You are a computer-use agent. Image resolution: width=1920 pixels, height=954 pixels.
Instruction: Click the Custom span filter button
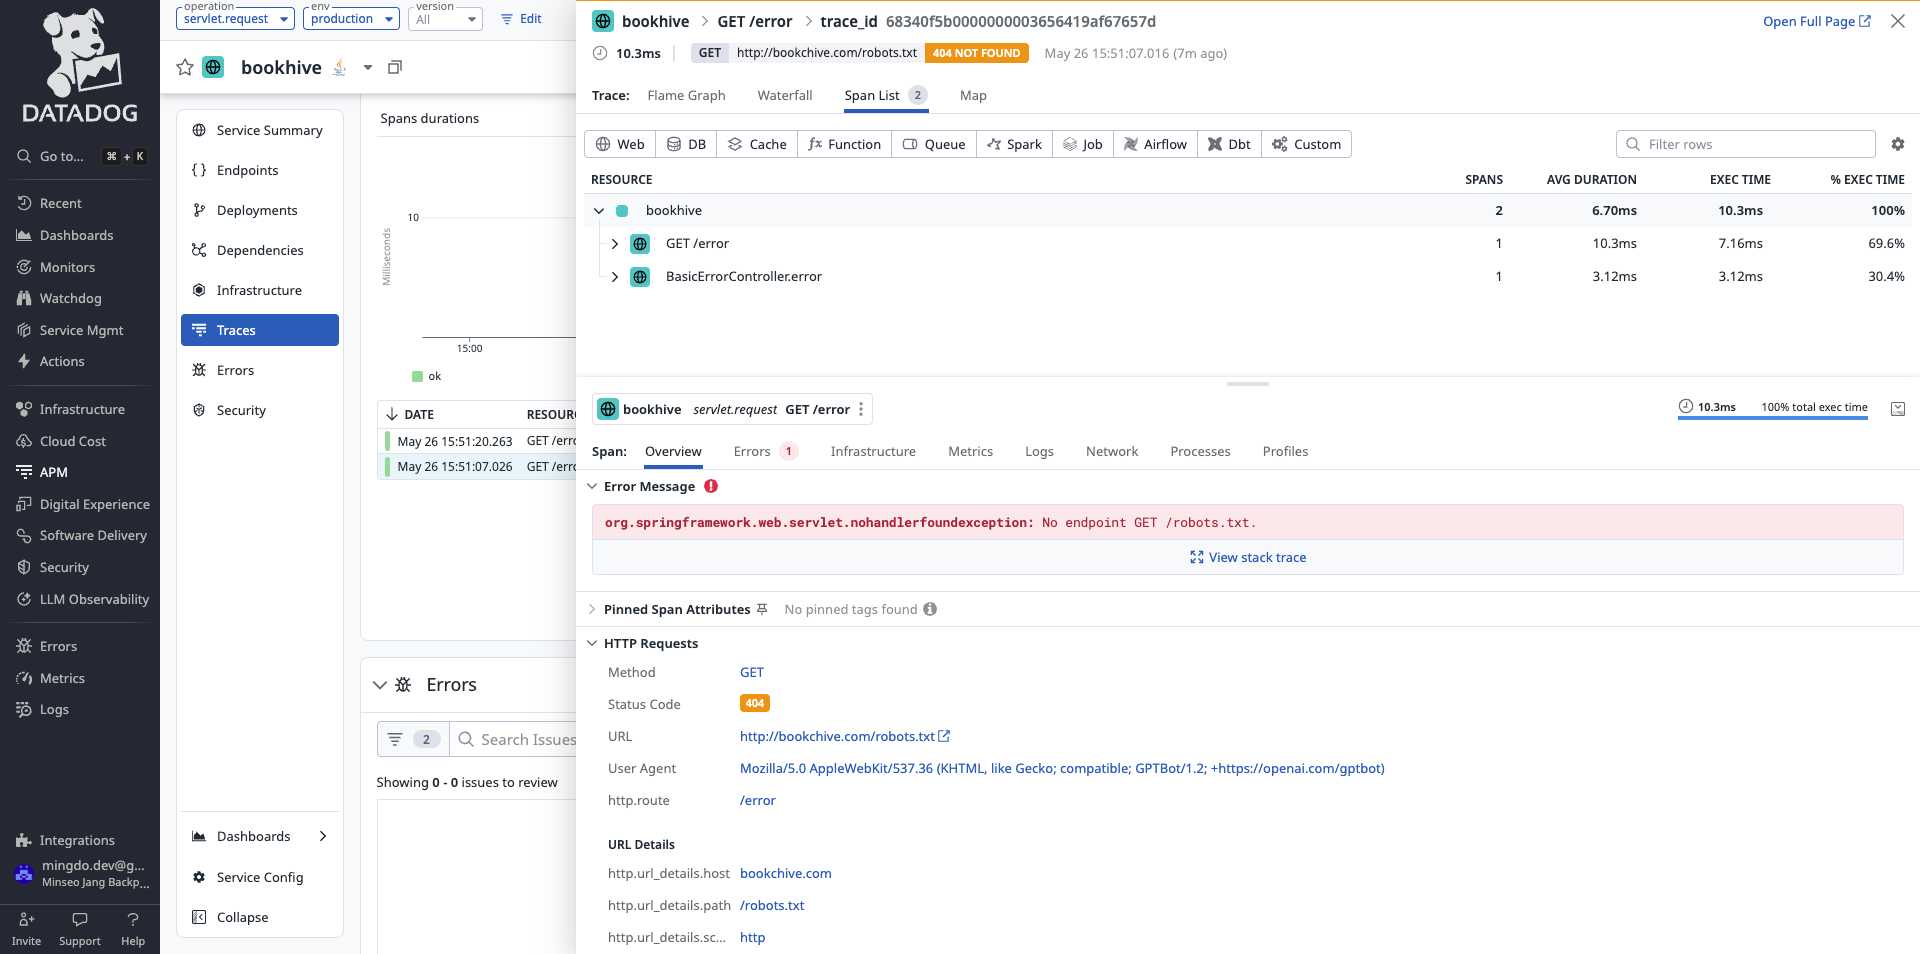coord(1306,144)
